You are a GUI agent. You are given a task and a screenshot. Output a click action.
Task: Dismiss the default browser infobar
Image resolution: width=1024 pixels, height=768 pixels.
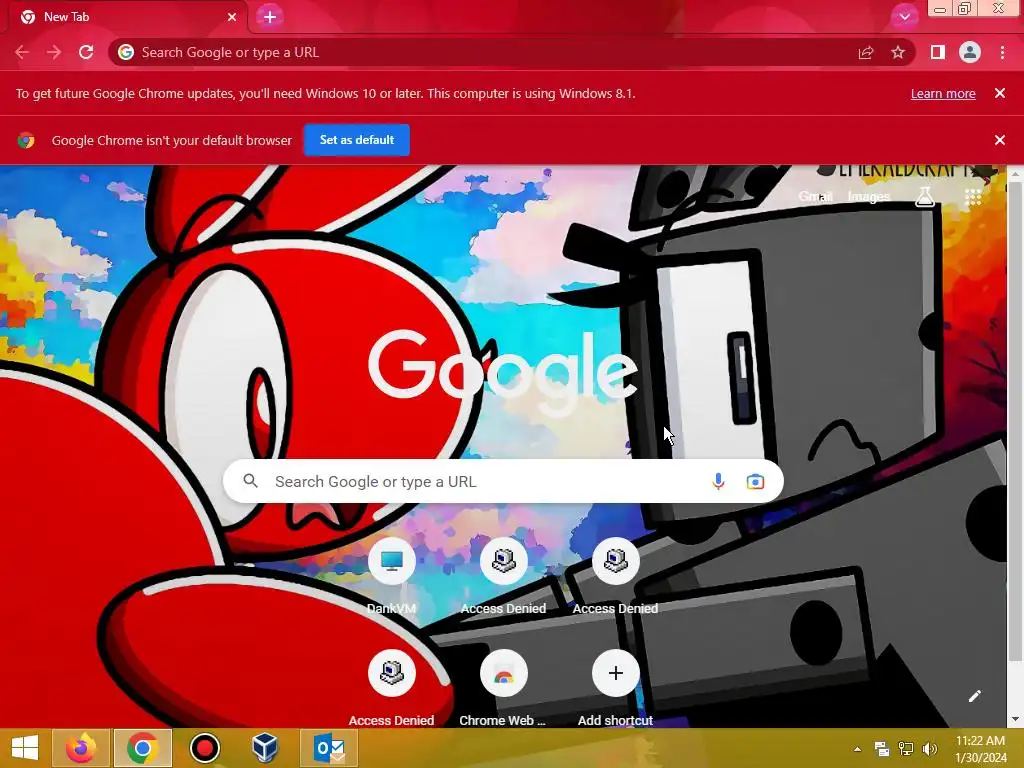pyautogui.click(x=1000, y=140)
